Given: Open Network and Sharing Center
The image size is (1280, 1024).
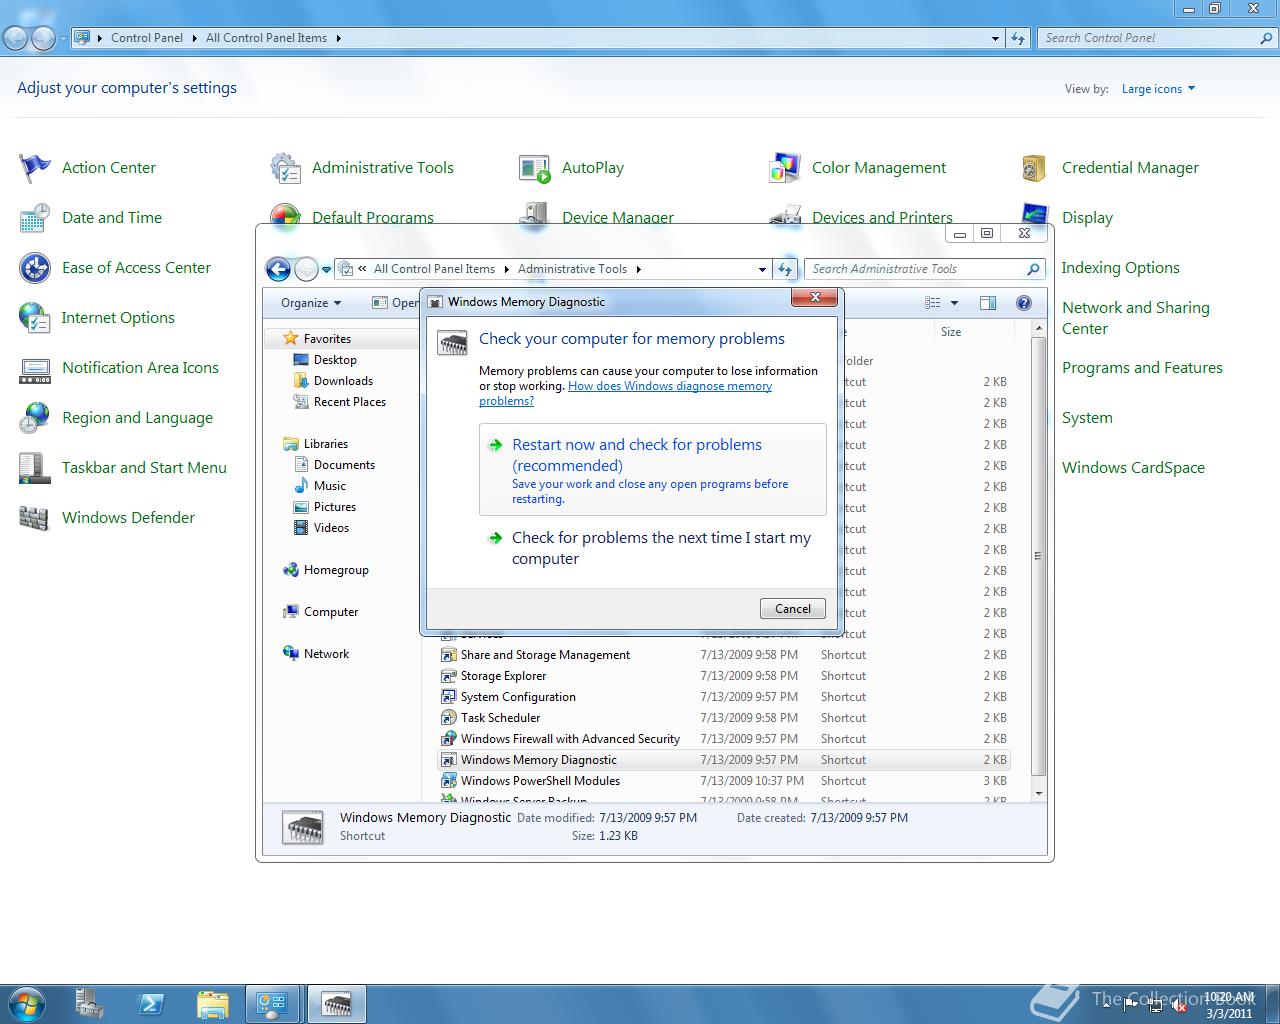Looking at the screenshot, I should (1136, 318).
